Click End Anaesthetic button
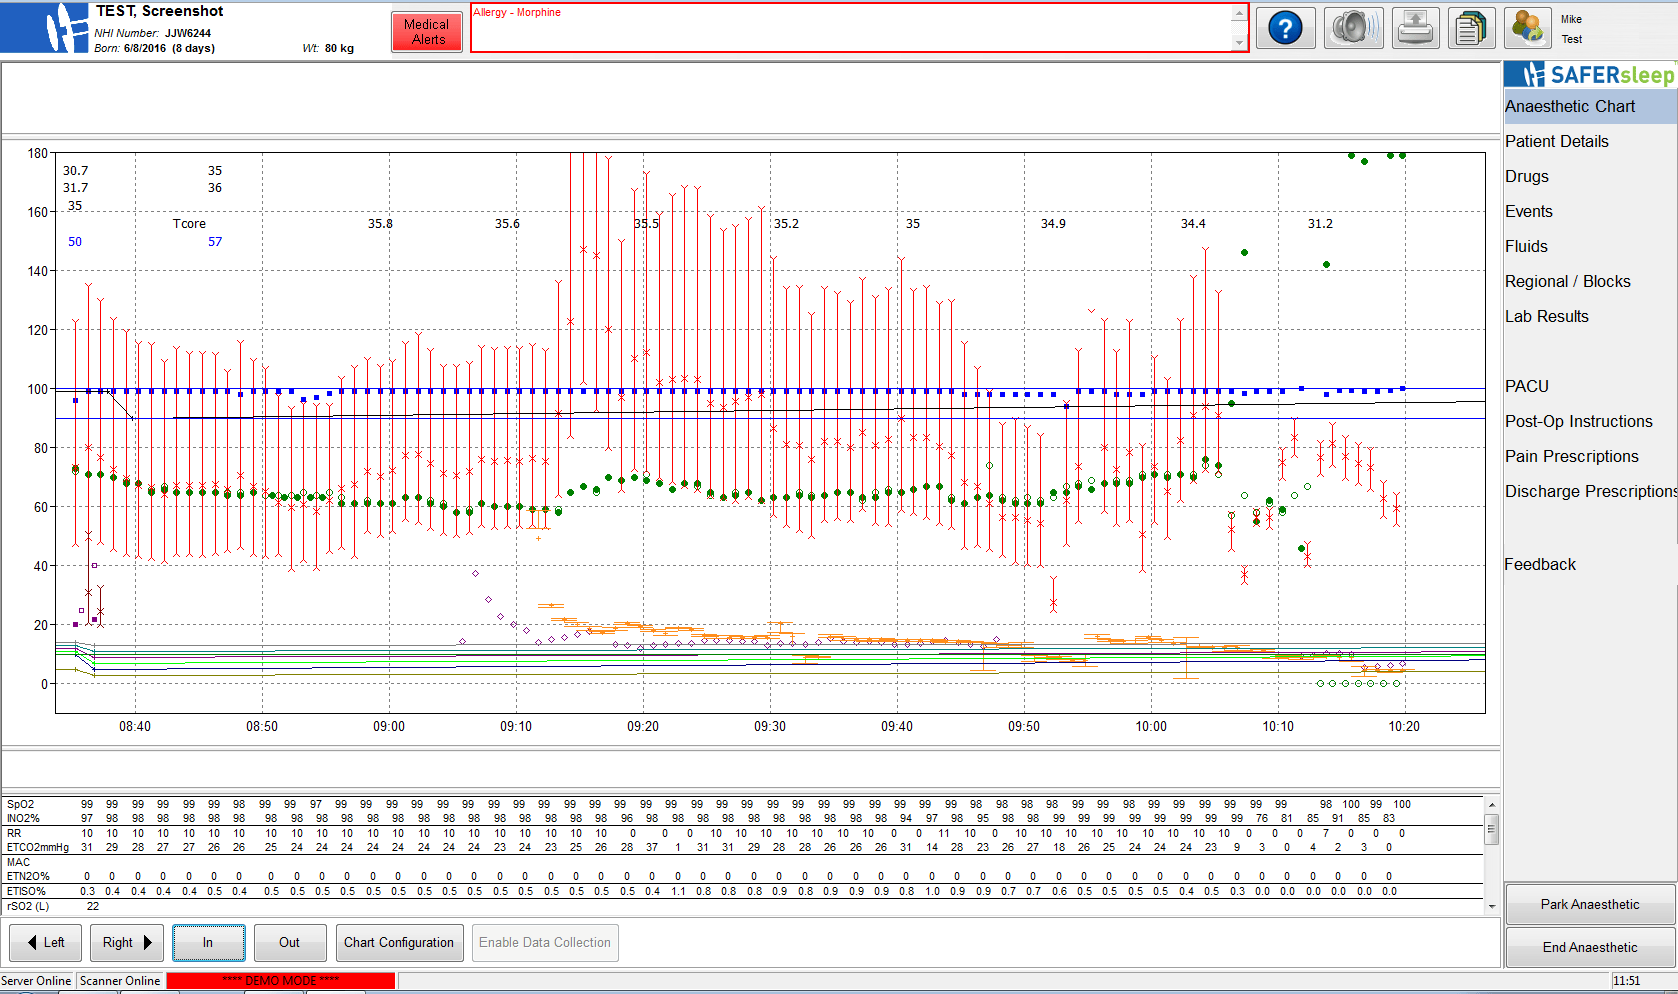Viewport: 1678px width, 994px height. coord(1590,947)
